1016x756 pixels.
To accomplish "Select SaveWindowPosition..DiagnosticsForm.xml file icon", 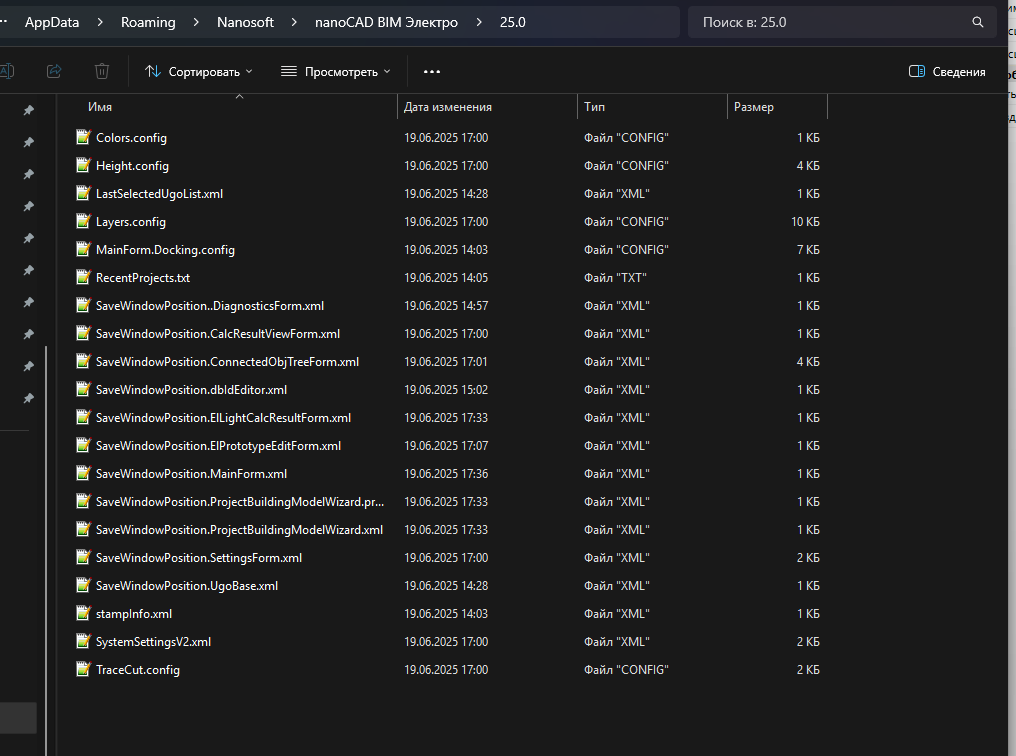I will pos(83,304).
